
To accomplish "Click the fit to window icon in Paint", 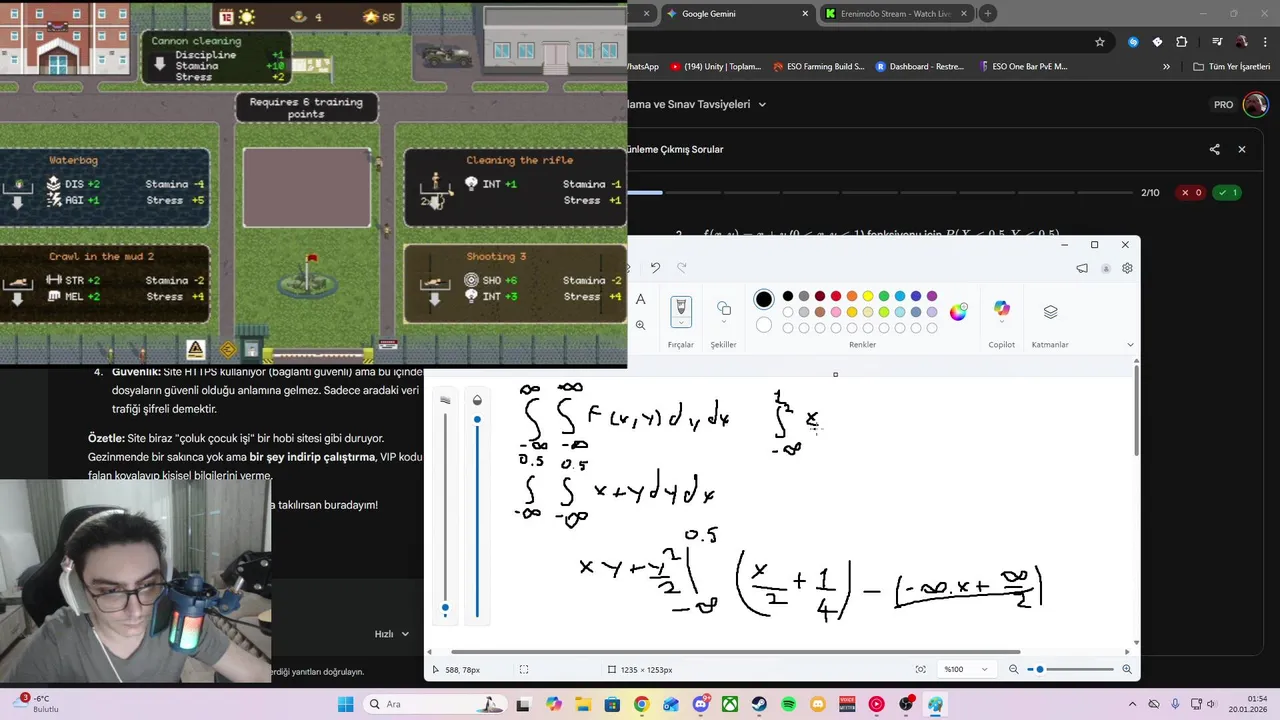I will [920, 669].
